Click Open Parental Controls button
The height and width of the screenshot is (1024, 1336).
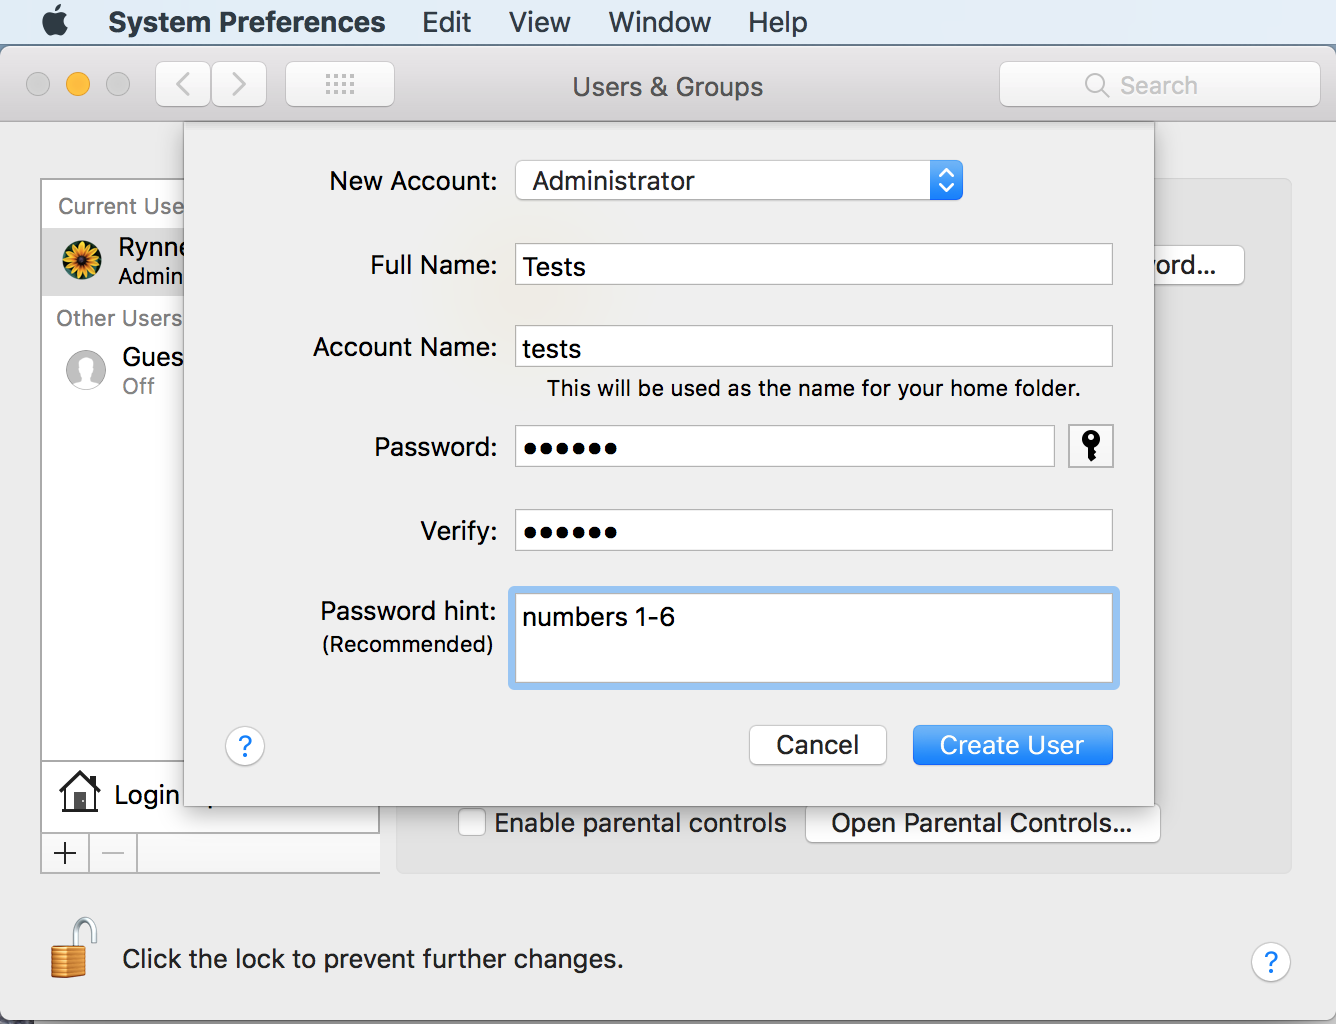981,823
